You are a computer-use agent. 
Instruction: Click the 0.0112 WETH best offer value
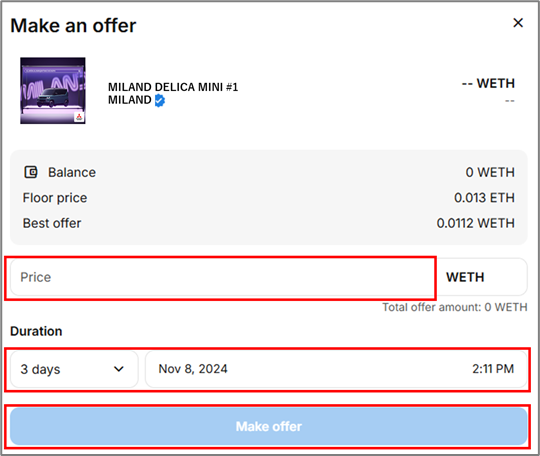(x=476, y=223)
